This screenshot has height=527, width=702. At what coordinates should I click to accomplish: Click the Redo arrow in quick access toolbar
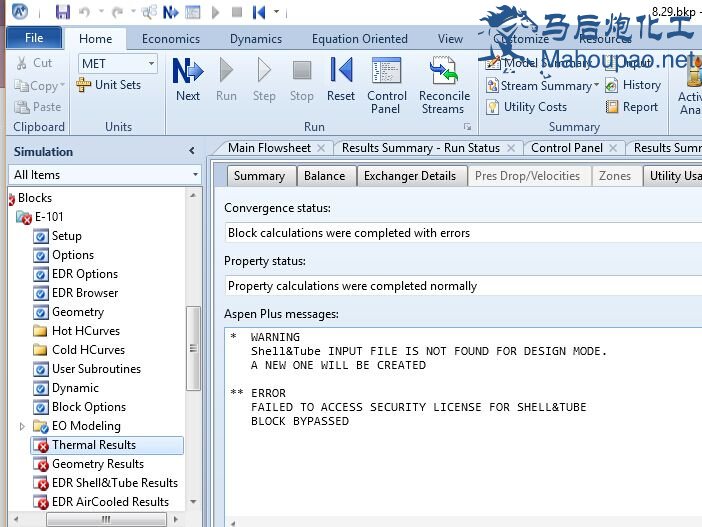click(117, 12)
